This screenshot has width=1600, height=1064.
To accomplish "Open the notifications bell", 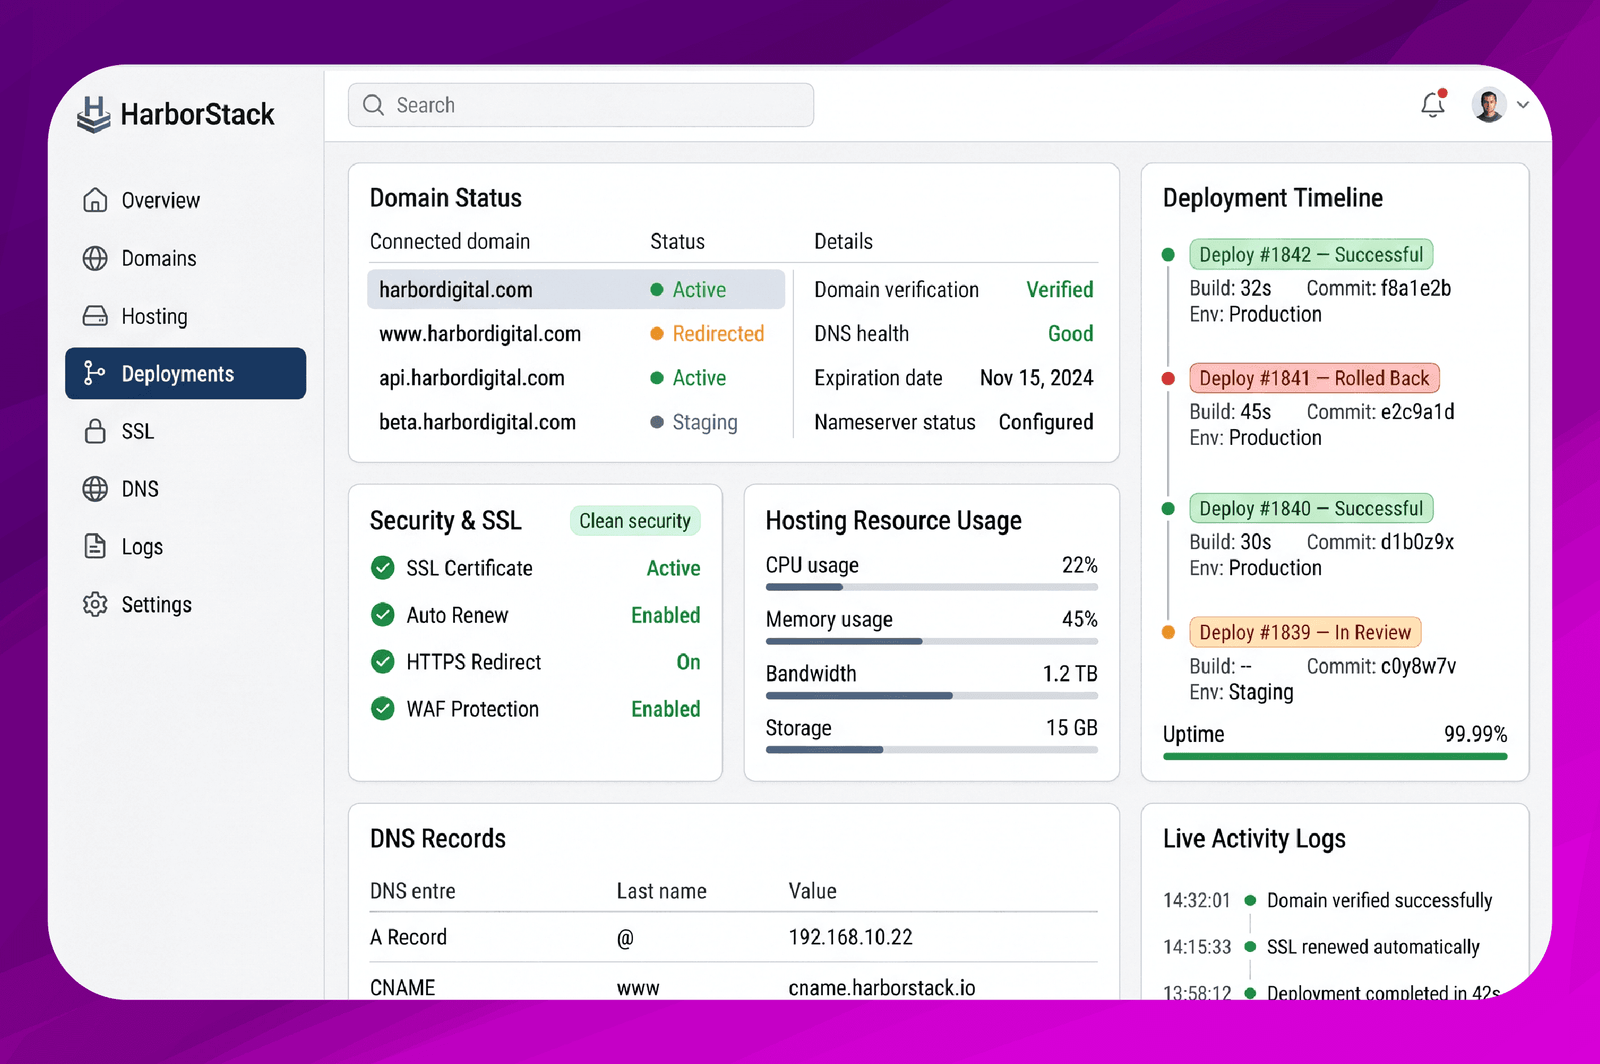I will pos(1433,104).
